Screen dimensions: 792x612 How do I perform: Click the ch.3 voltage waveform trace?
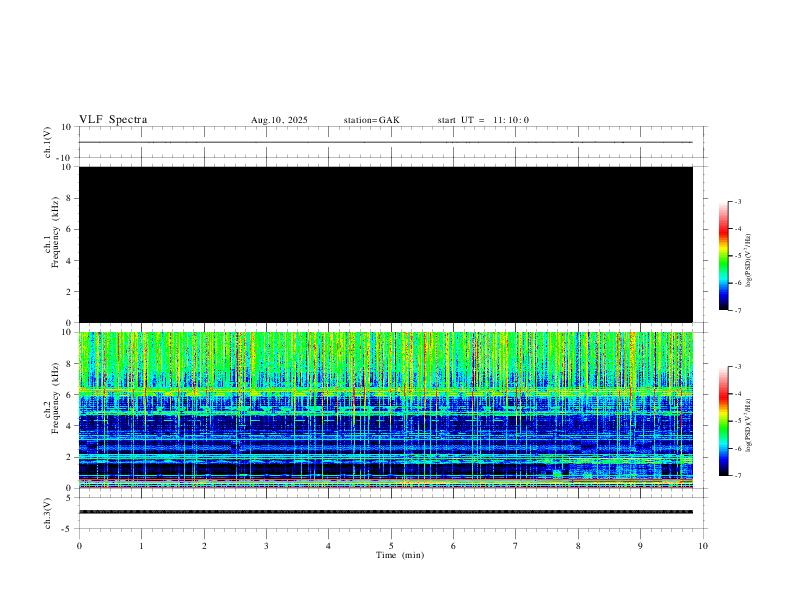(x=386, y=512)
